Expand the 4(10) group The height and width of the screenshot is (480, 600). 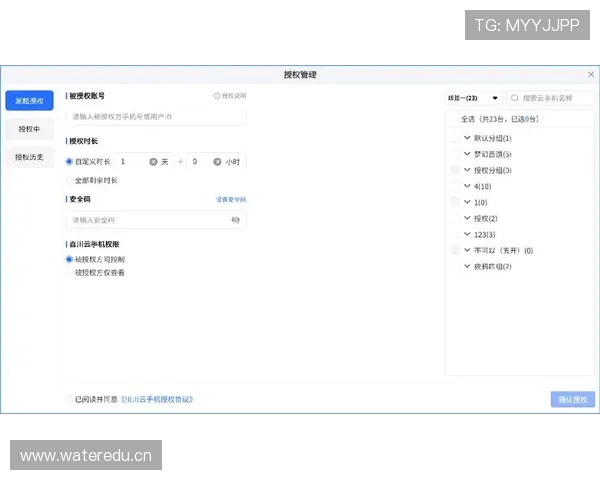click(x=467, y=186)
